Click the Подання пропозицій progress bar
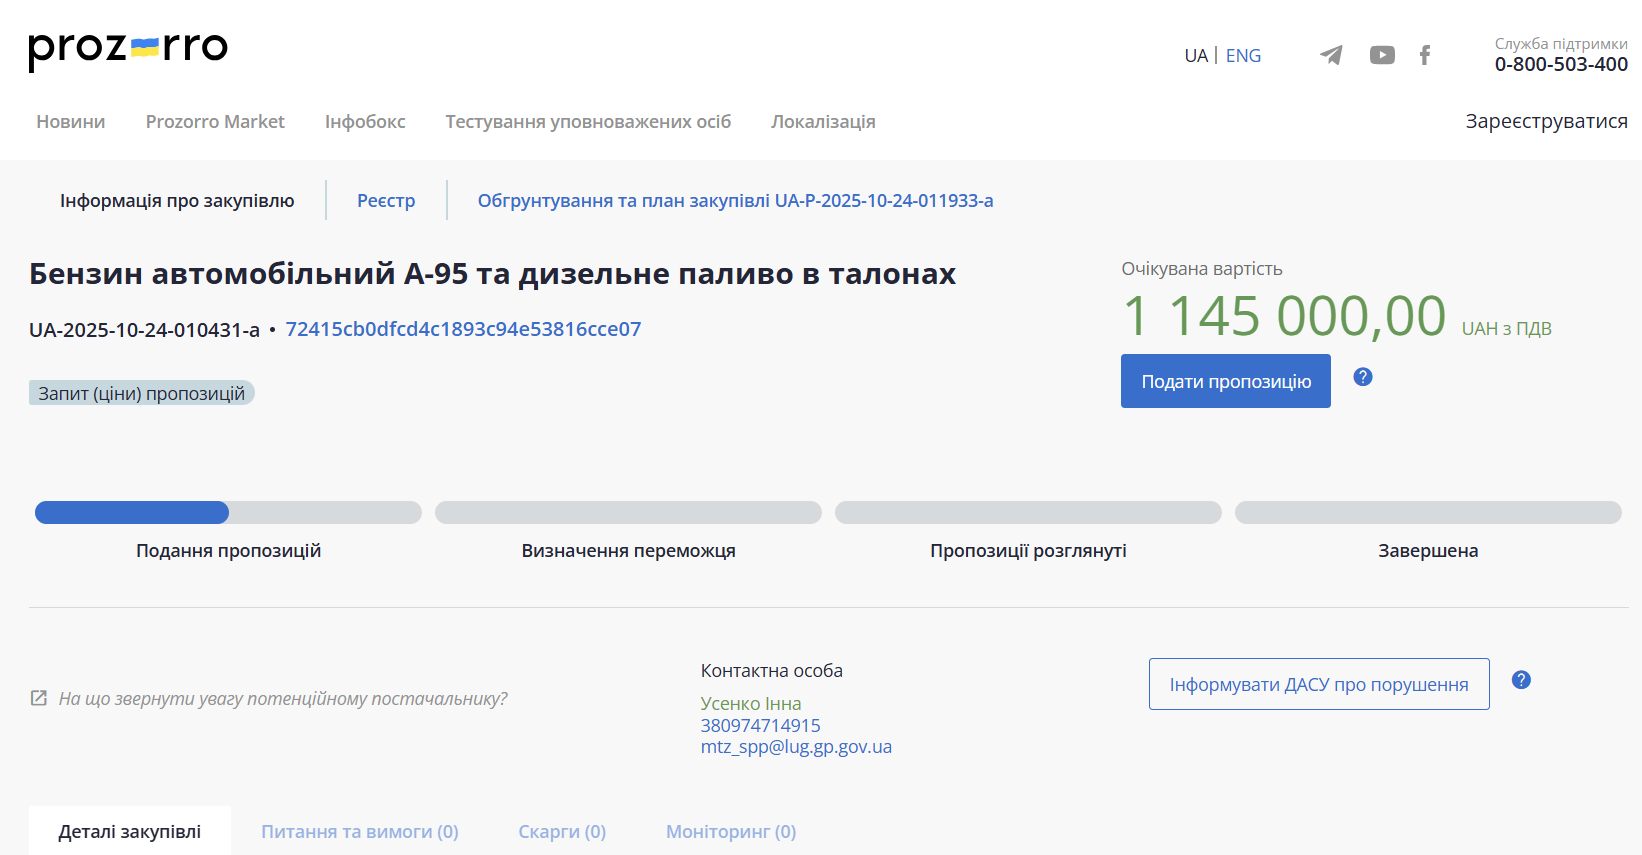Viewport: 1642px width, 855px height. click(x=228, y=513)
